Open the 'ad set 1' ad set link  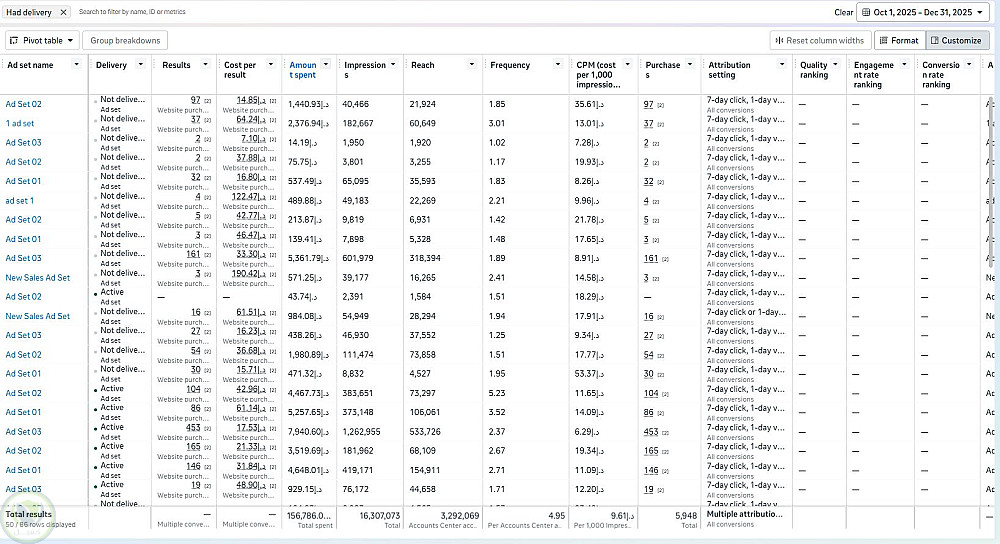coord(20,201)
